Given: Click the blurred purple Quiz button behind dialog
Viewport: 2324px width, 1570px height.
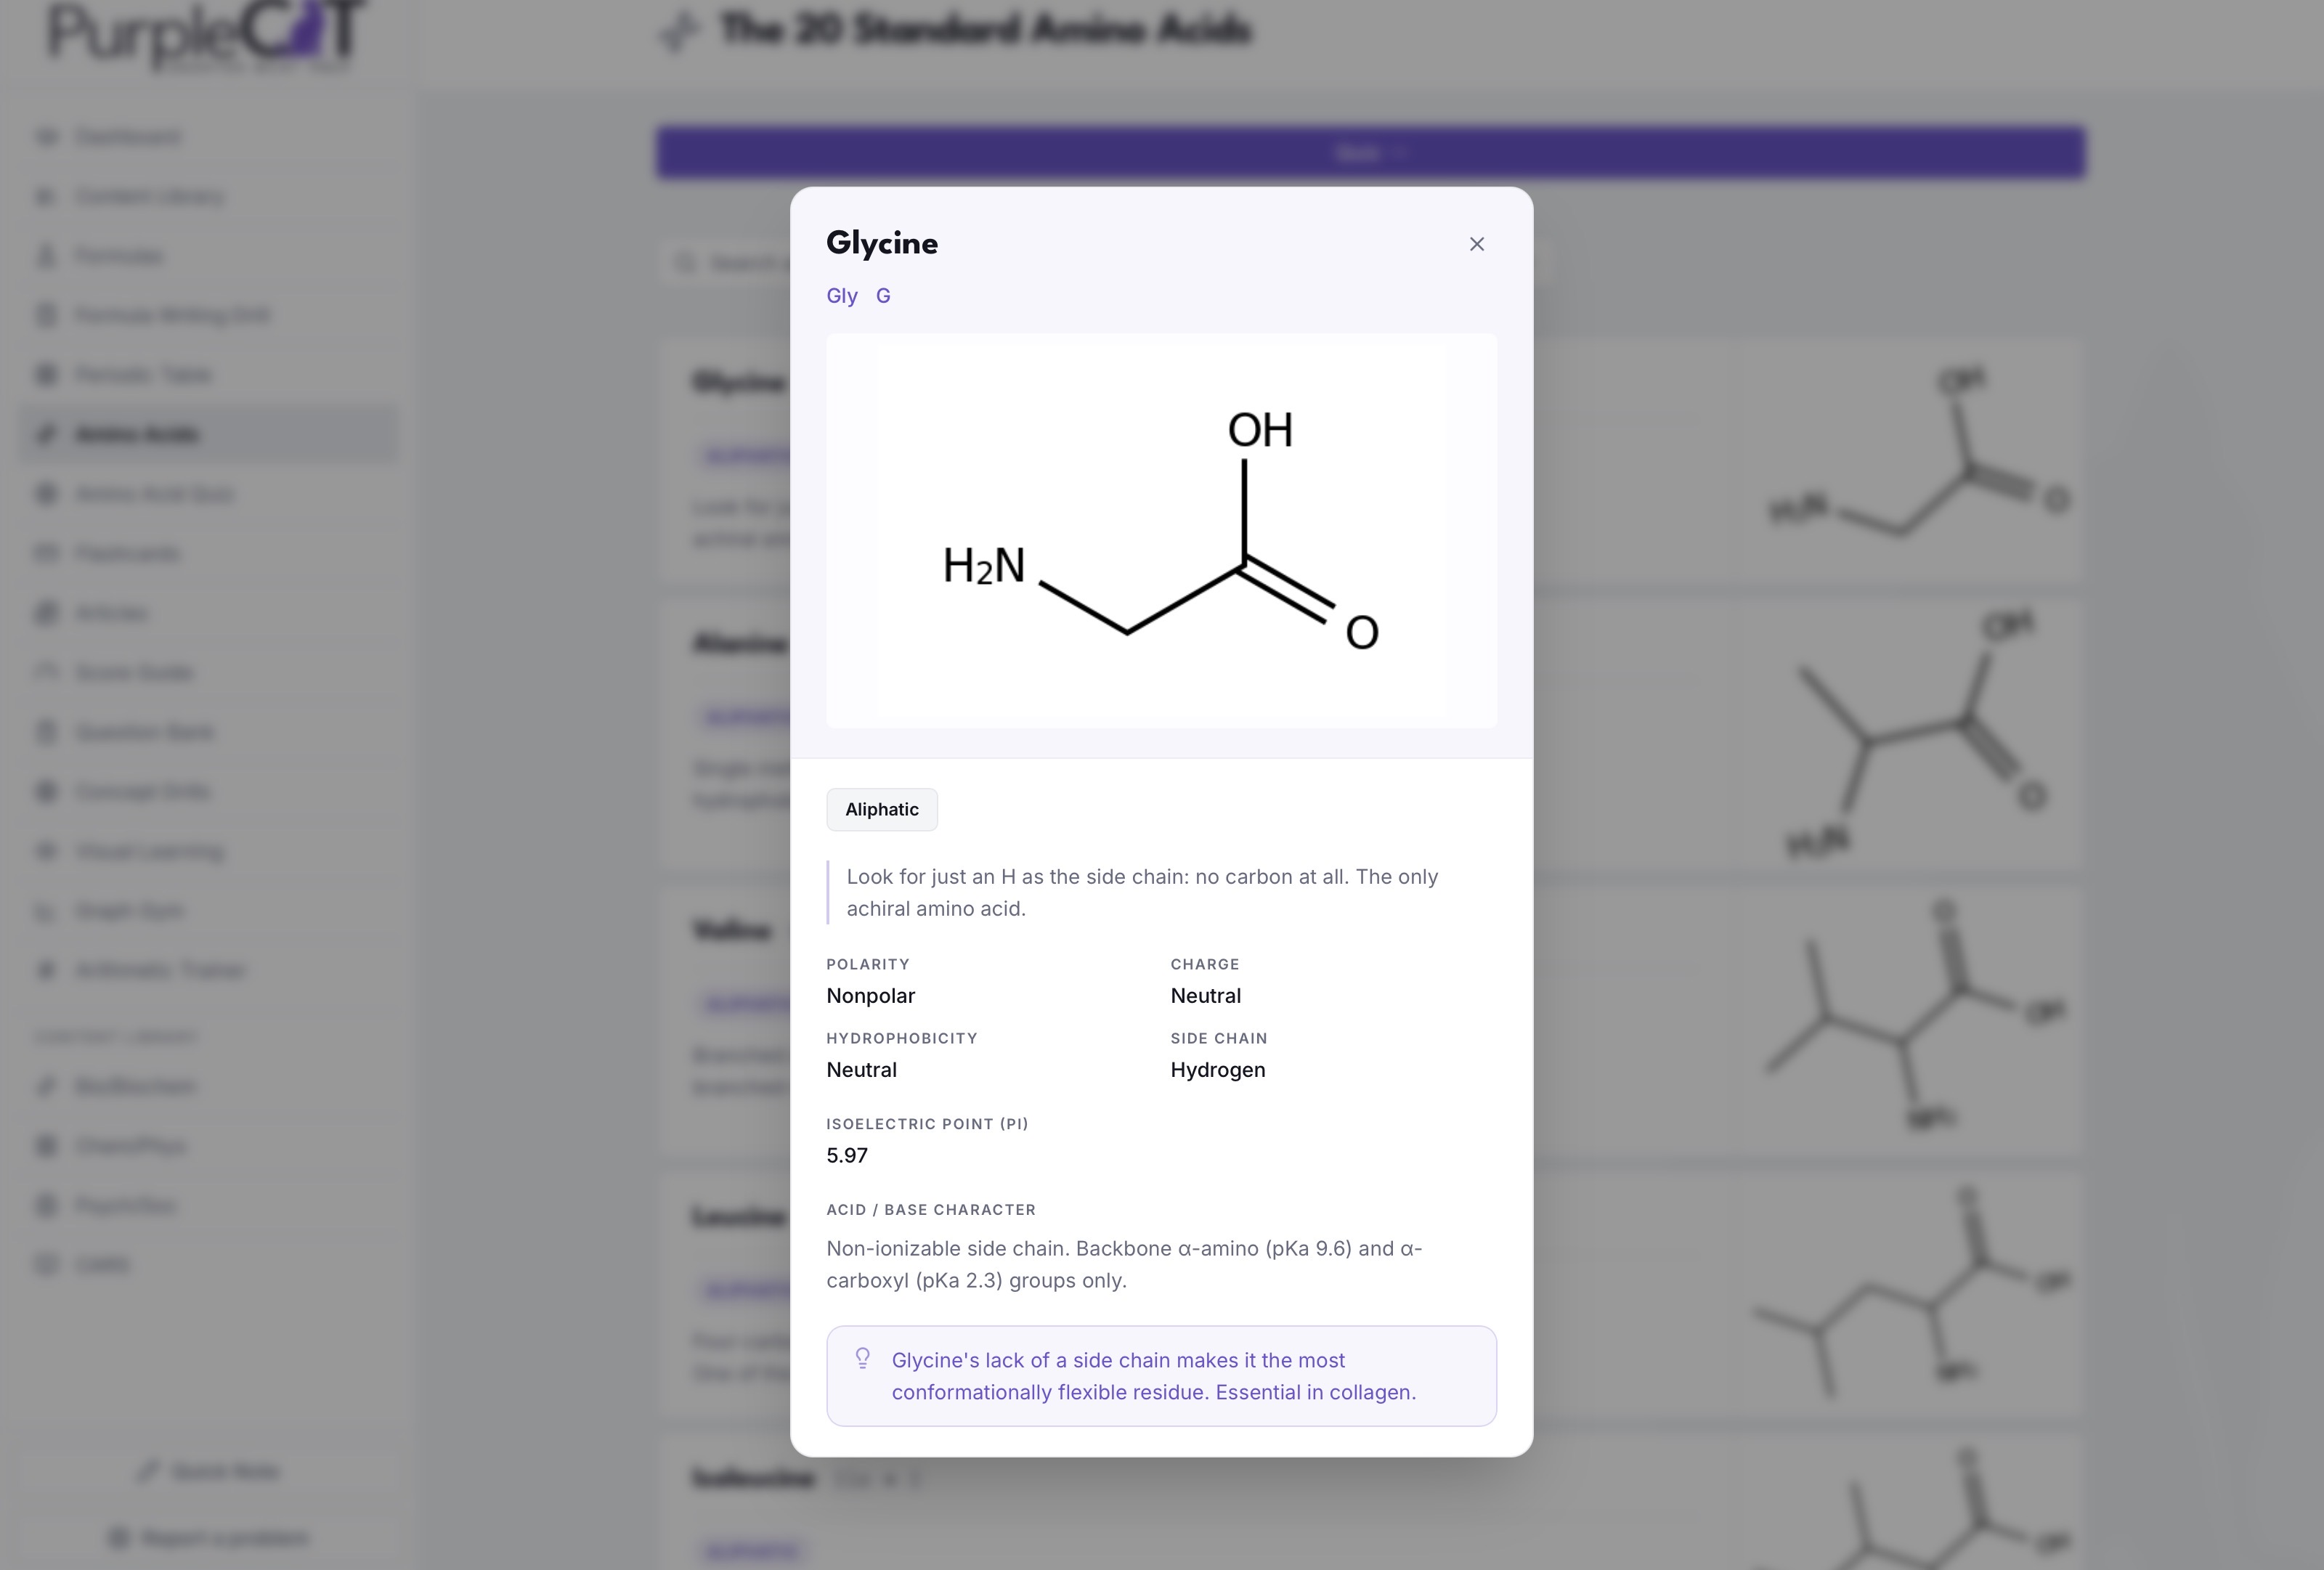Looking at the screenshot, I should tap(1370, 153).
